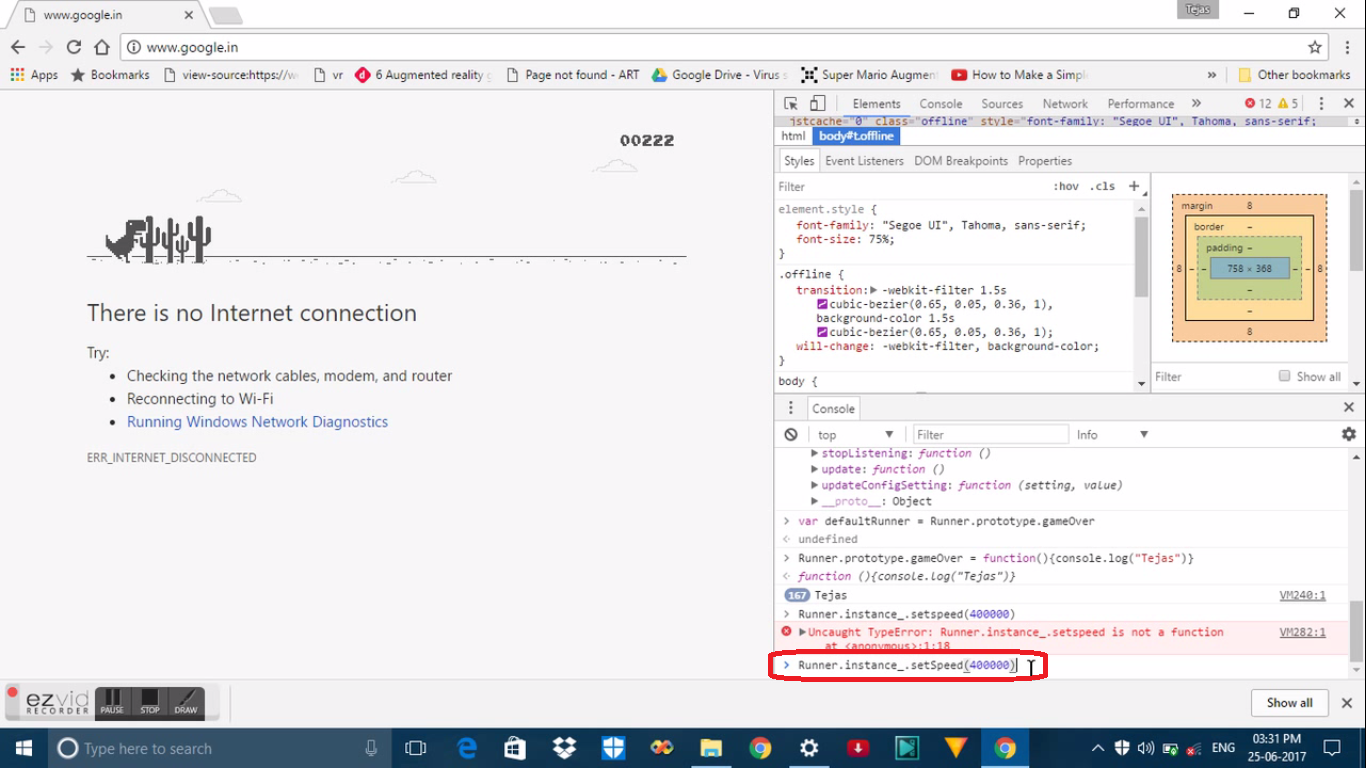Open the console drawer three-dot menu
This screenshot has width=1366, height=768.
[x=790, y=408]
